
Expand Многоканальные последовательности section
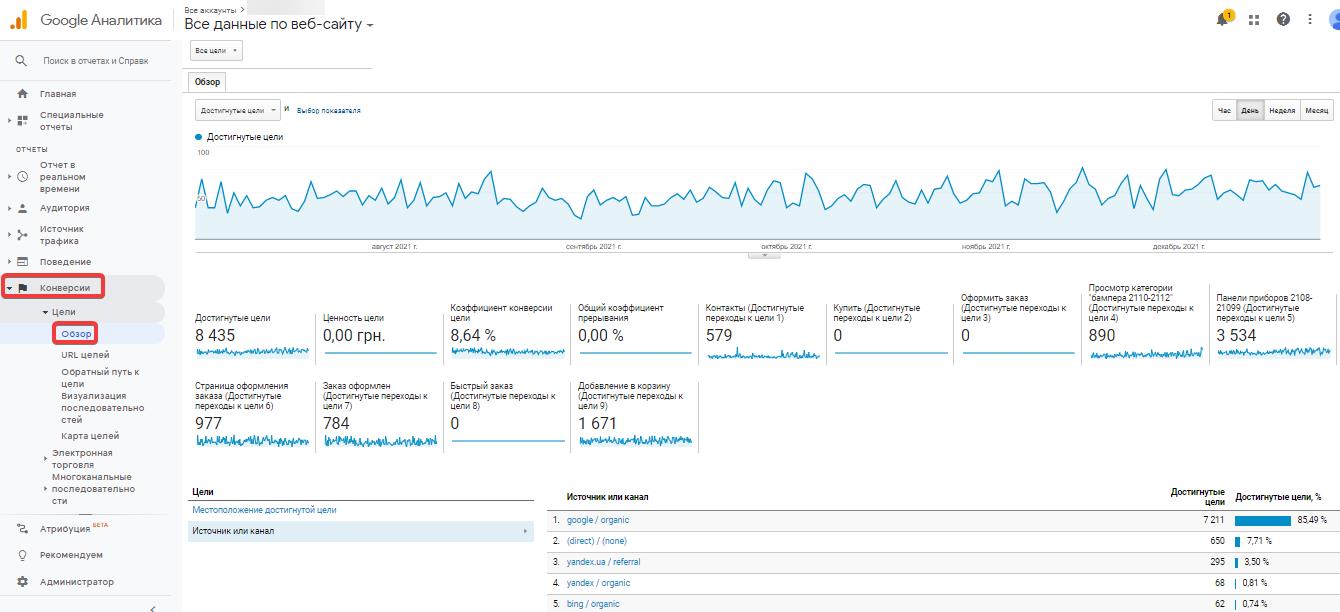point(45,489)
